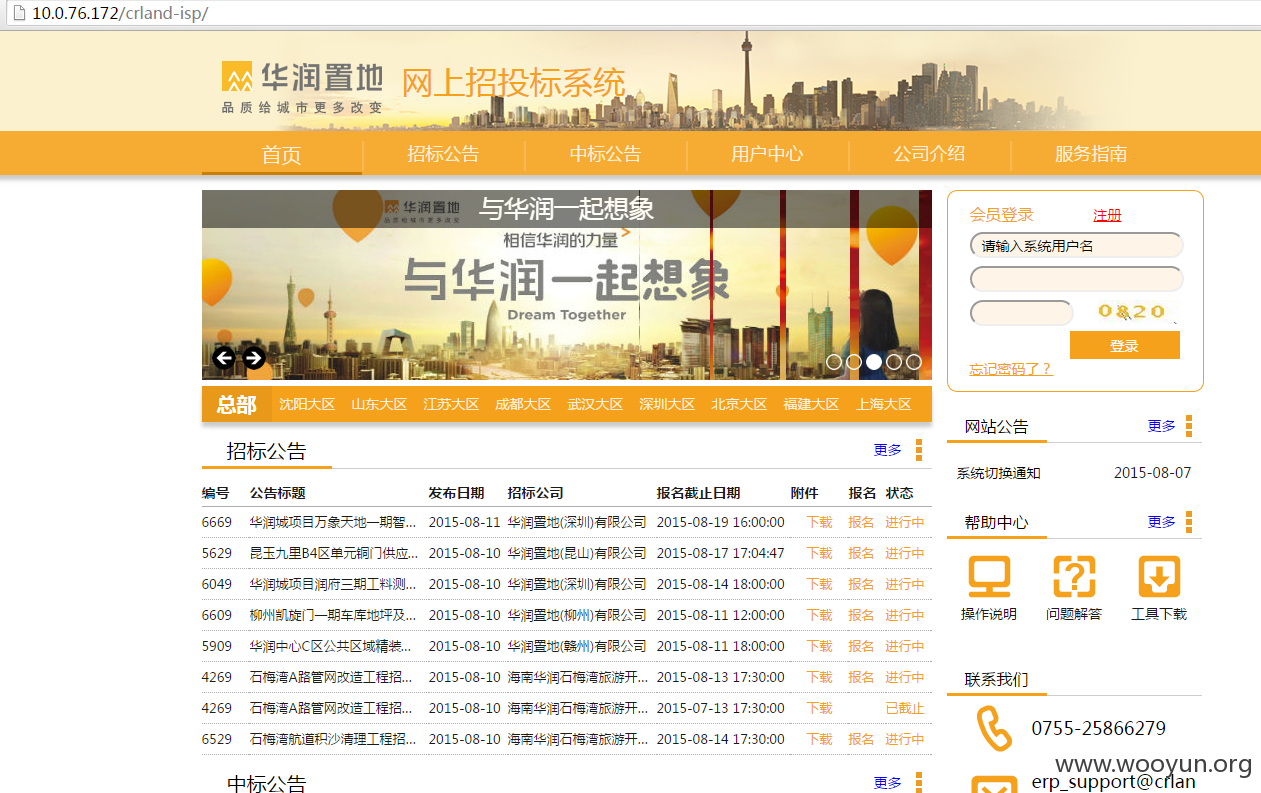1261x793 pixels.
Task: Open tender title 昆玉九里B4区单元铜门供应...
Action: [x=333, y=553]
